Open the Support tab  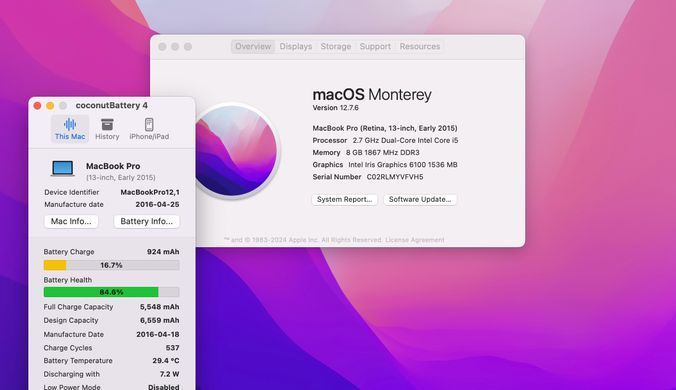(375, 47)
